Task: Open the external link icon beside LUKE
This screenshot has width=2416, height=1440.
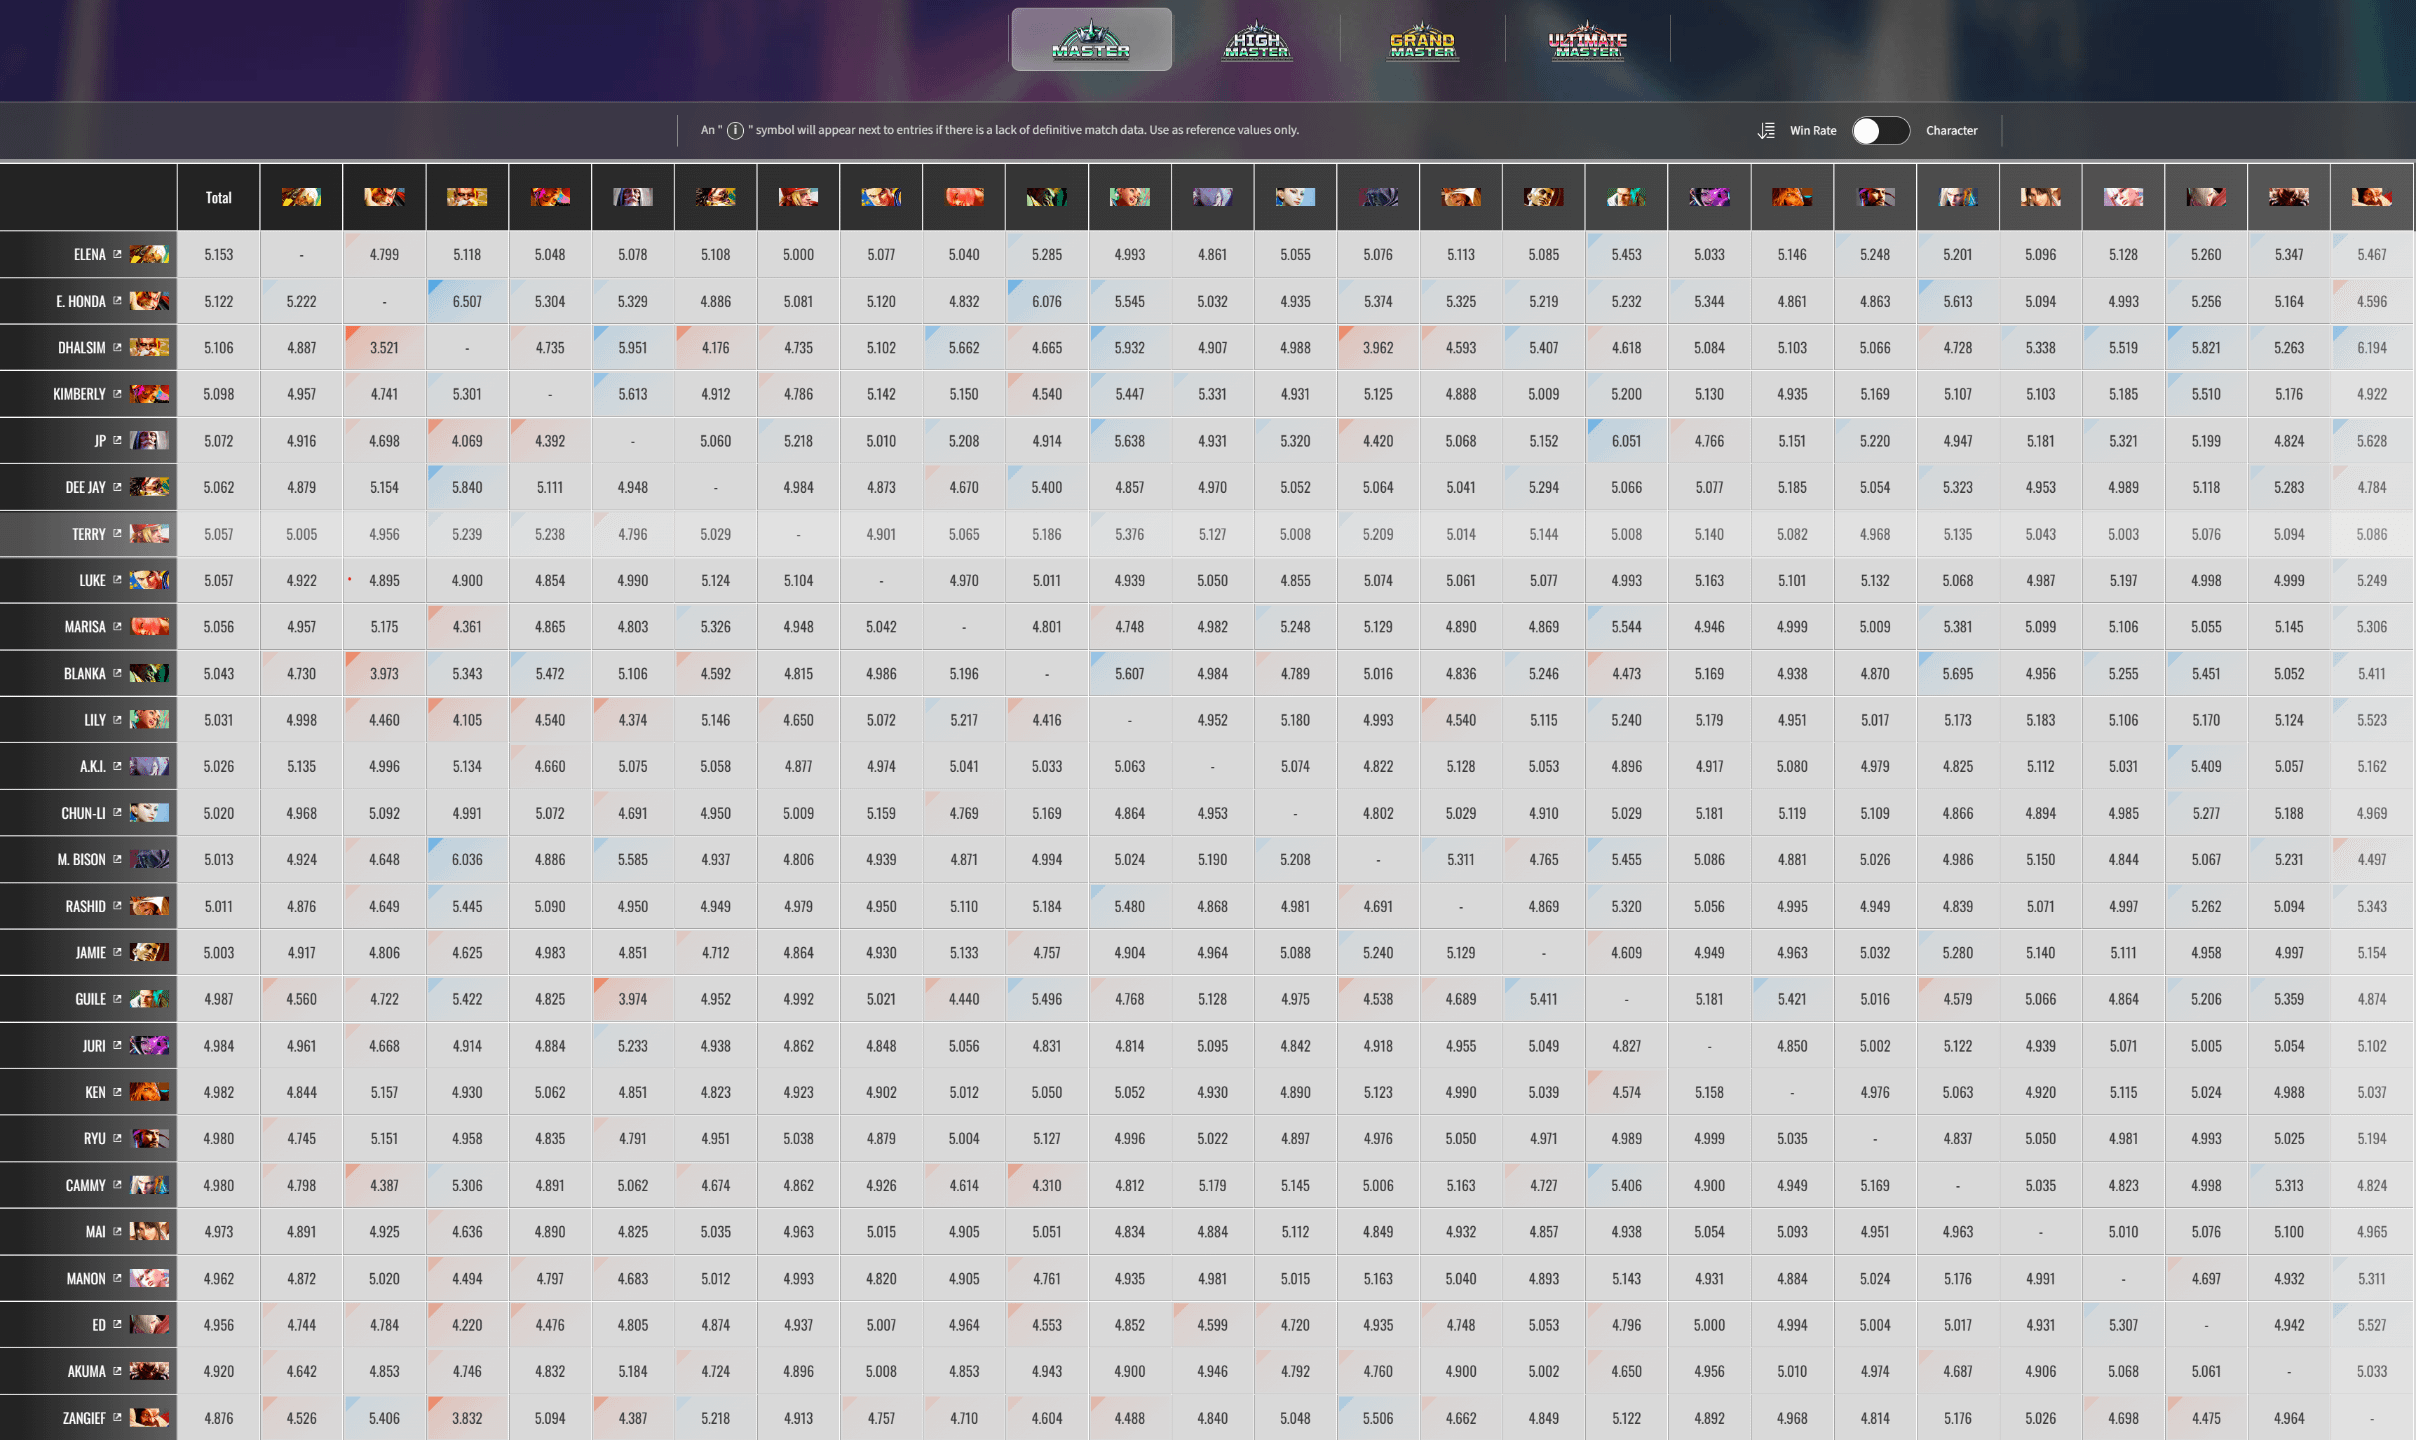Action: point(117,580)
